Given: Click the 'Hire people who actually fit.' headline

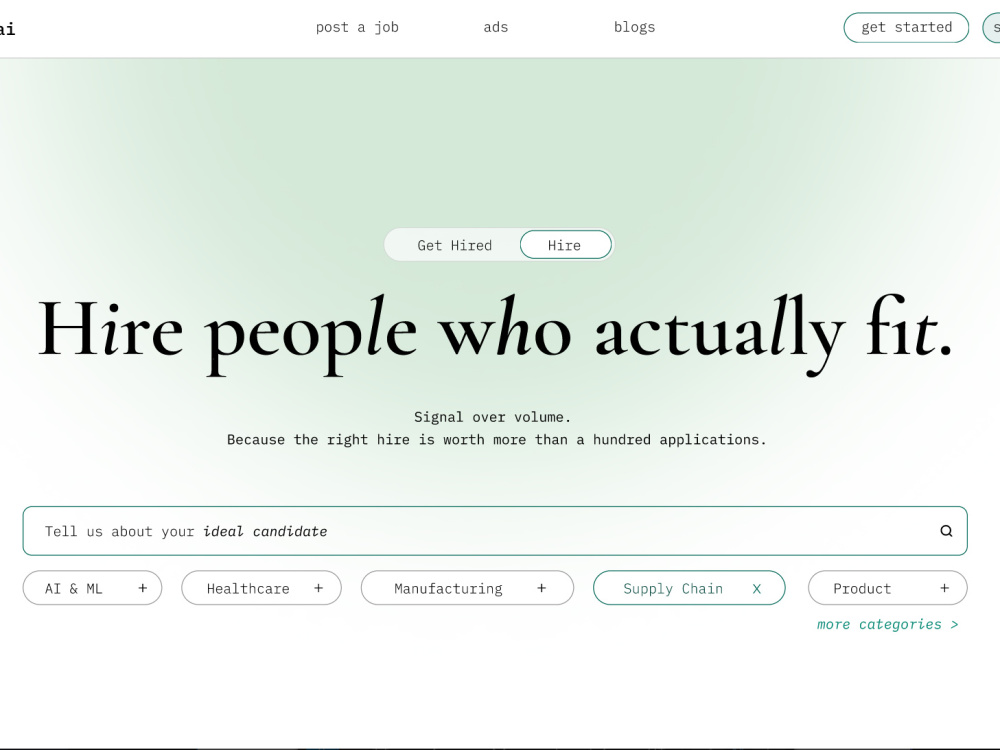Looking at the screenshot, I should pos(495,334).
